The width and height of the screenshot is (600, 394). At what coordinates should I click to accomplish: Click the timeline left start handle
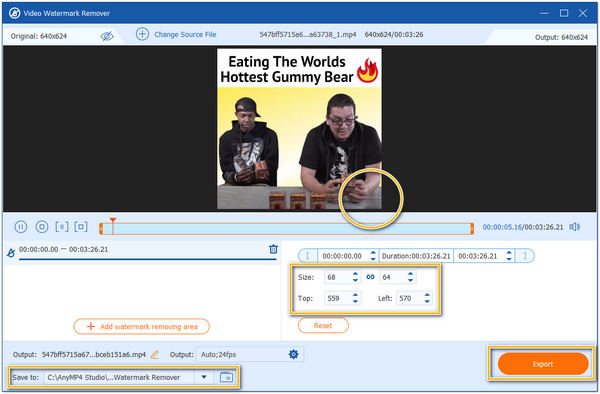pos(101,229)
